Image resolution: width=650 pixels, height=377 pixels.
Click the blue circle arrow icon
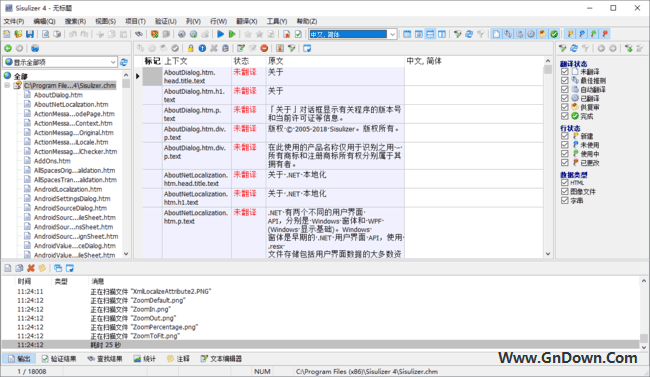click(x=202, y=49)
